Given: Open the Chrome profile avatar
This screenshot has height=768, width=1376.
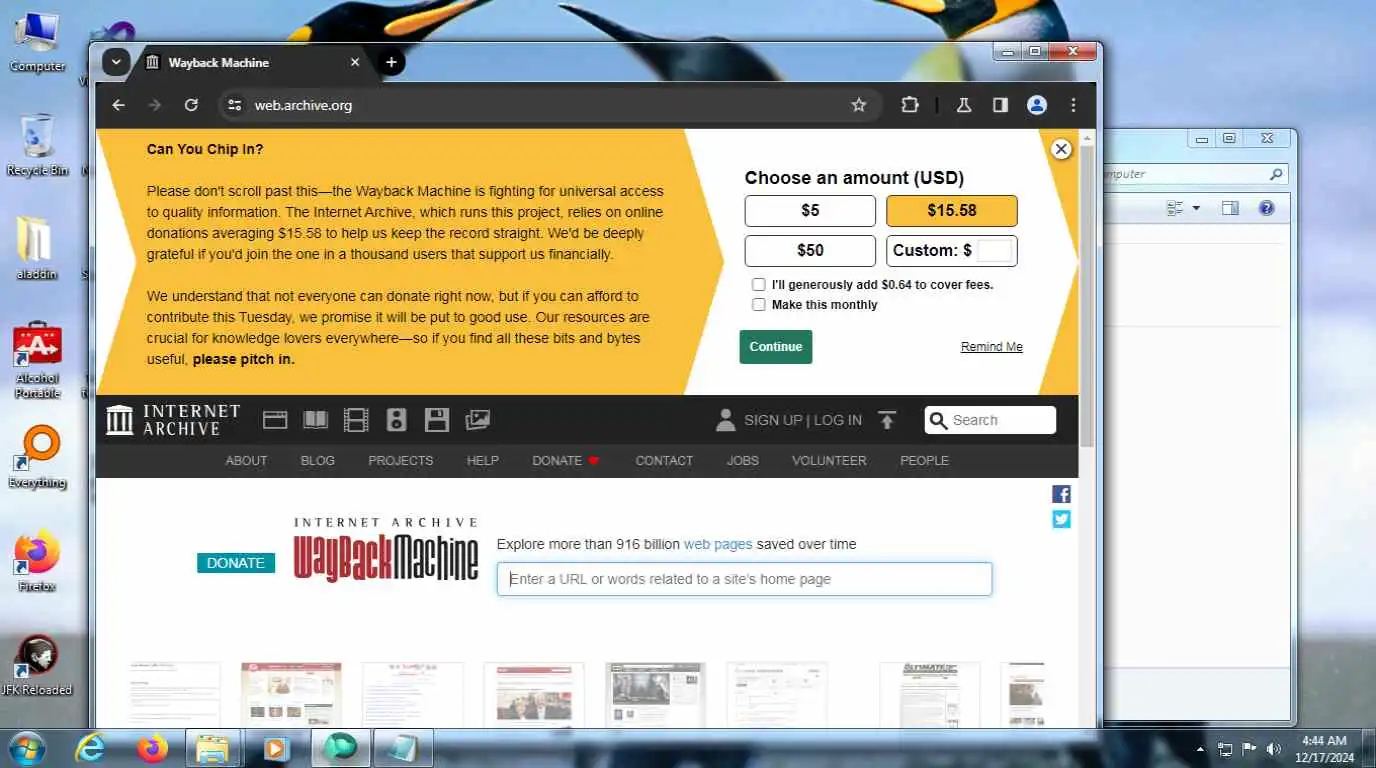Looking at the screenshot, I should 1037,105.
